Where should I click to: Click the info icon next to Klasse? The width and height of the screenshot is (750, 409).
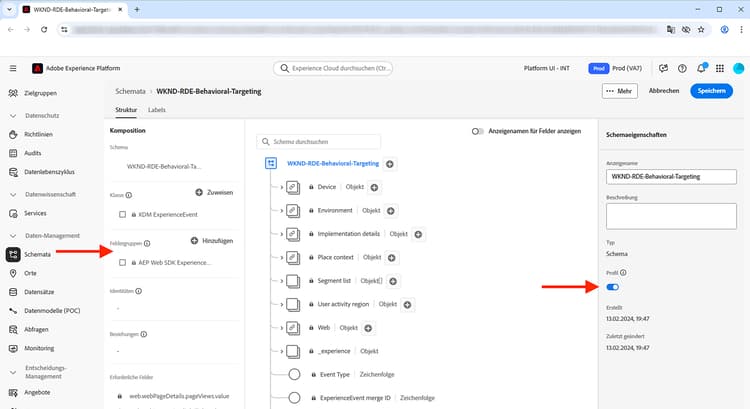point(129,195)
